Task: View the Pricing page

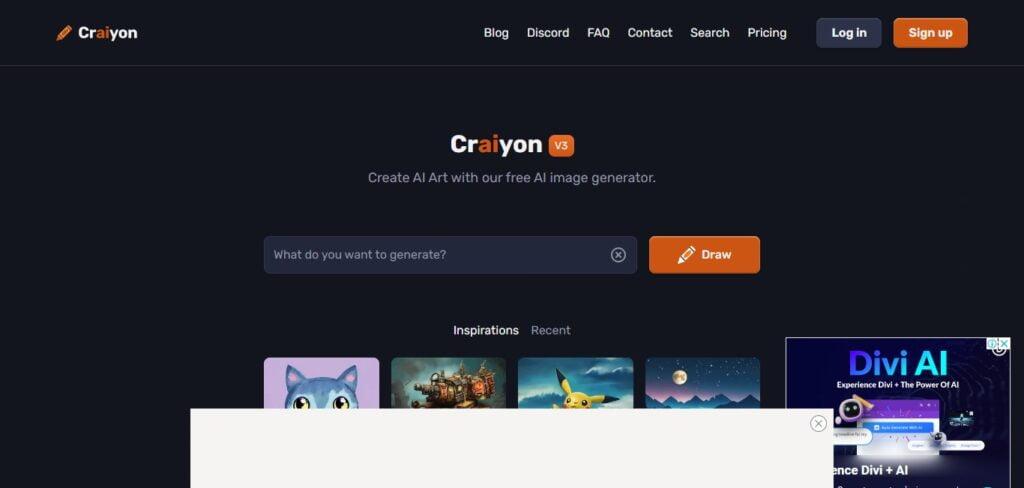Action: tap(767, 33)
